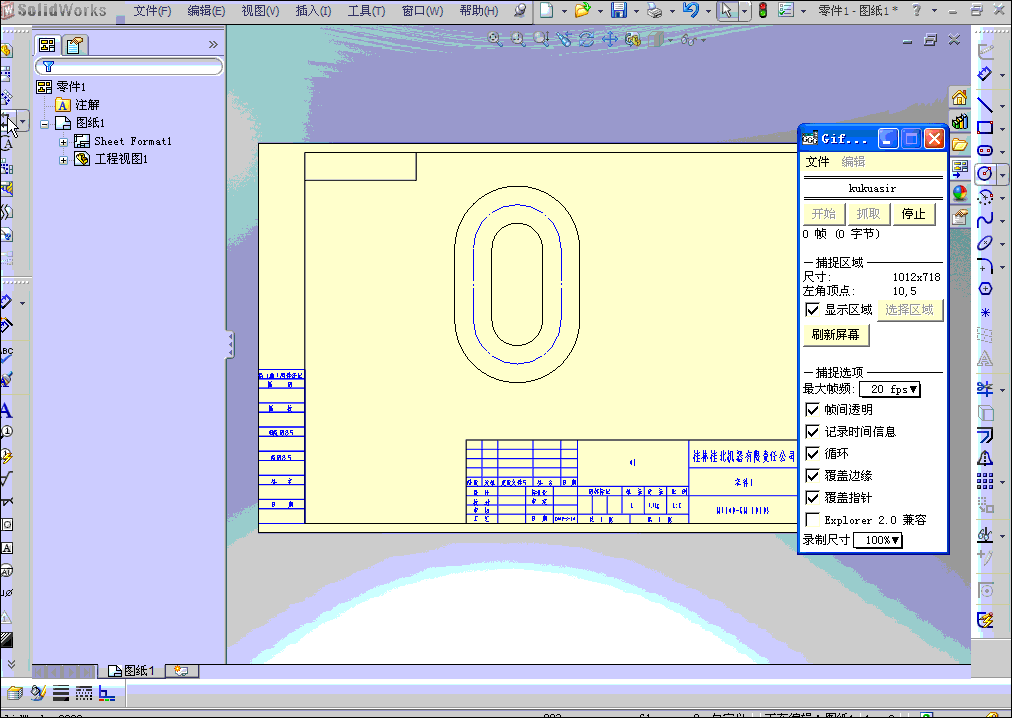The image size is (1012, 718).
Task: Click the Rebuild traffic light icon
Action: point(763,10)
